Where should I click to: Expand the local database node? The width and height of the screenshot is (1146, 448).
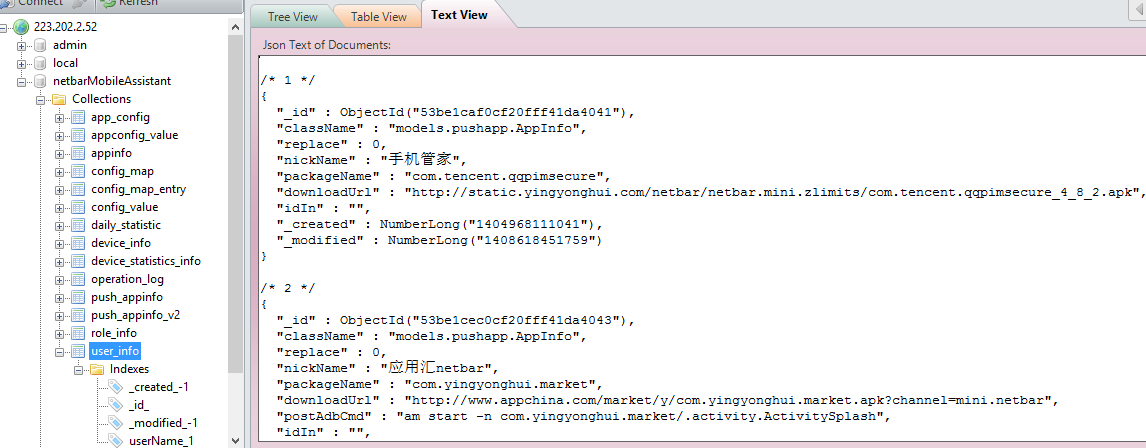pos(22,64)
